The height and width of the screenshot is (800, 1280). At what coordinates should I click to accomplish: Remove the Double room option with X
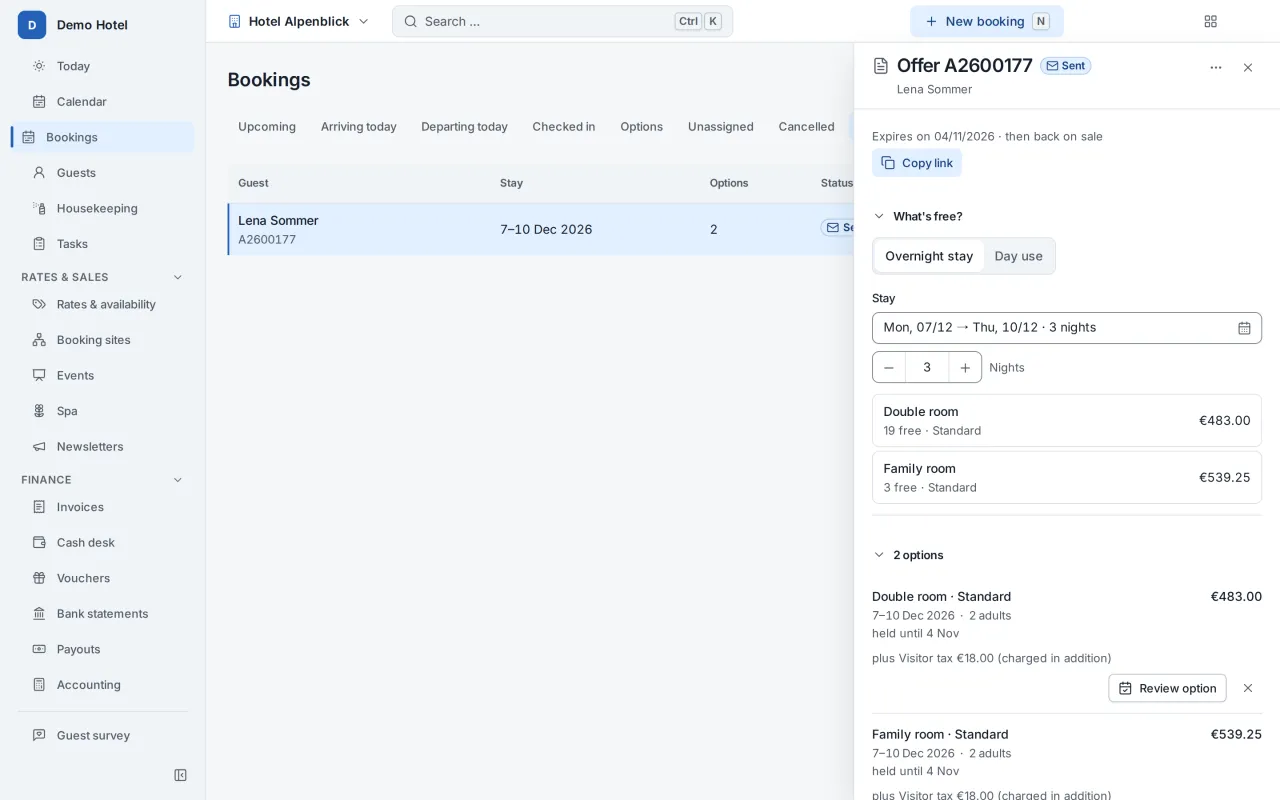pyautogui.click(x=1248, y=688)
